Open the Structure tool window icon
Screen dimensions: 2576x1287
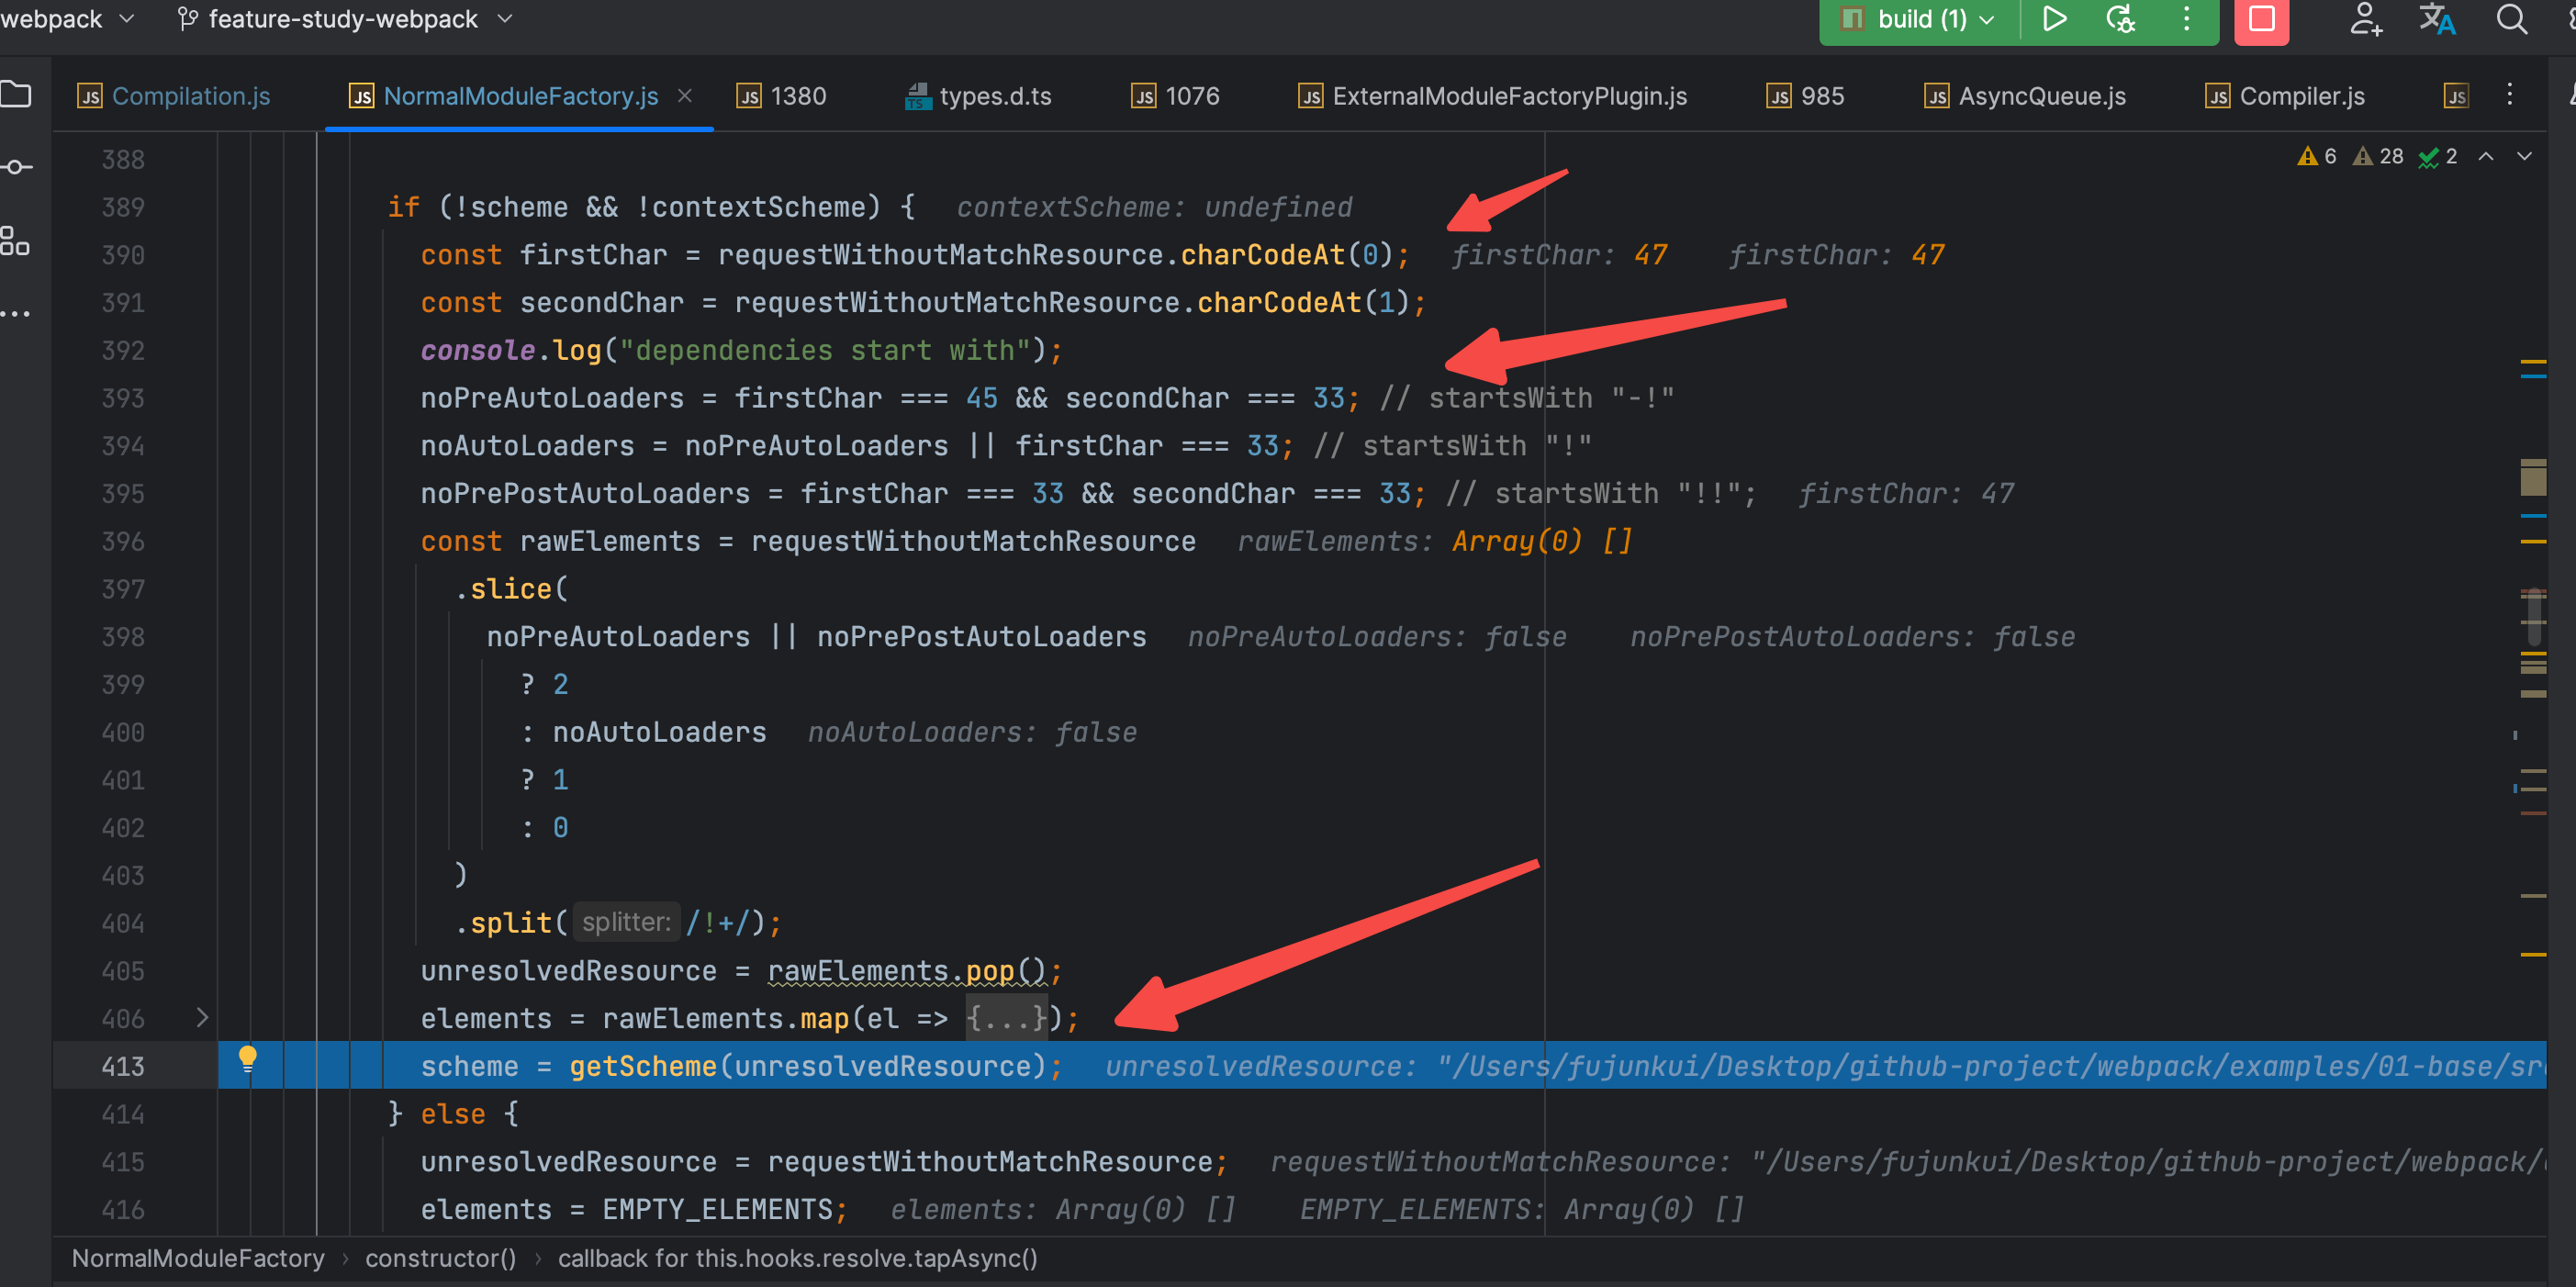click(x=16, y=241)
